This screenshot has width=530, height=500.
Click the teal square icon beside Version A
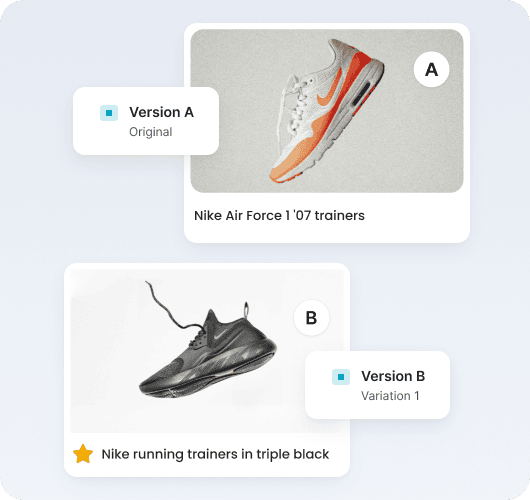[109, 113]
